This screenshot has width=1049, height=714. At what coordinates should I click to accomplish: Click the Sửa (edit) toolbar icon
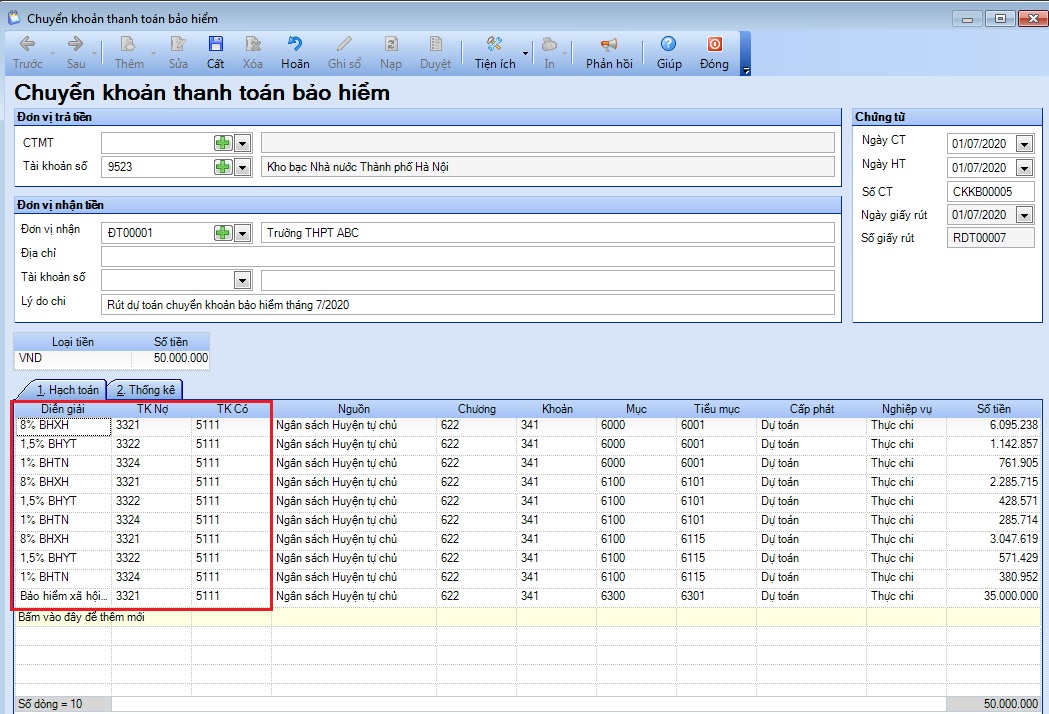[x=178, y=44]
